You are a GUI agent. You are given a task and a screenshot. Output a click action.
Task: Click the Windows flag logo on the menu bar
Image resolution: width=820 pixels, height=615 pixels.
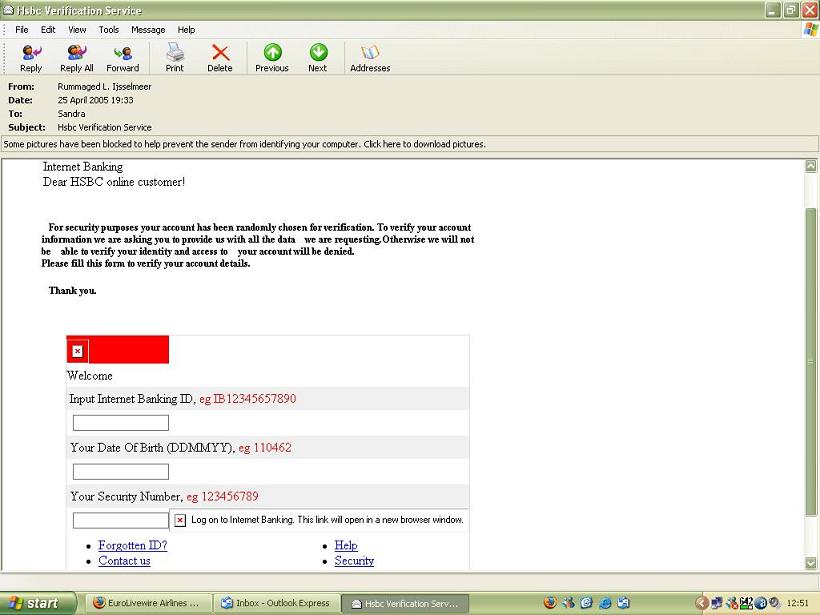click(811, 30)
